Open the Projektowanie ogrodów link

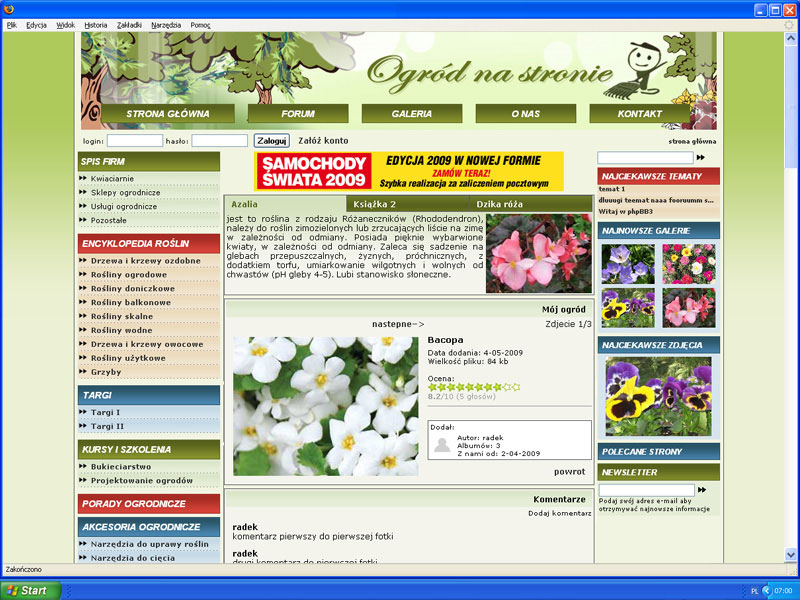pos(142,481)
